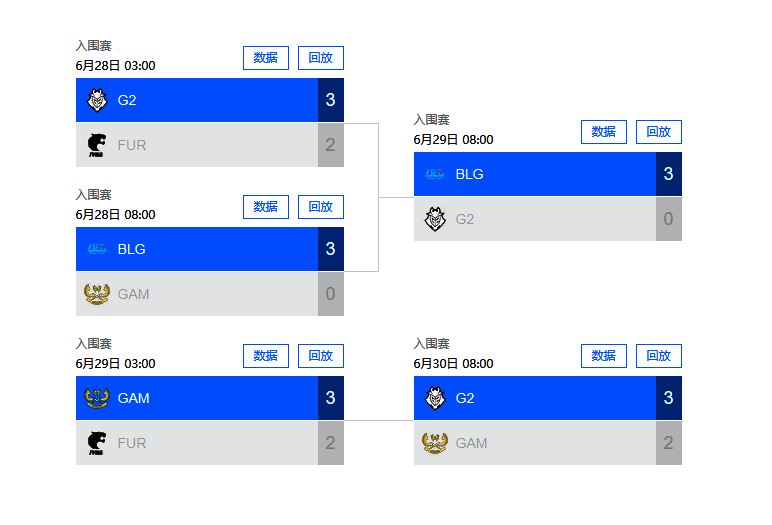This screenshot has height=525, width=772.
Task: Click BLG logo in the June 29 08:00 match
Action: point(435,174)
